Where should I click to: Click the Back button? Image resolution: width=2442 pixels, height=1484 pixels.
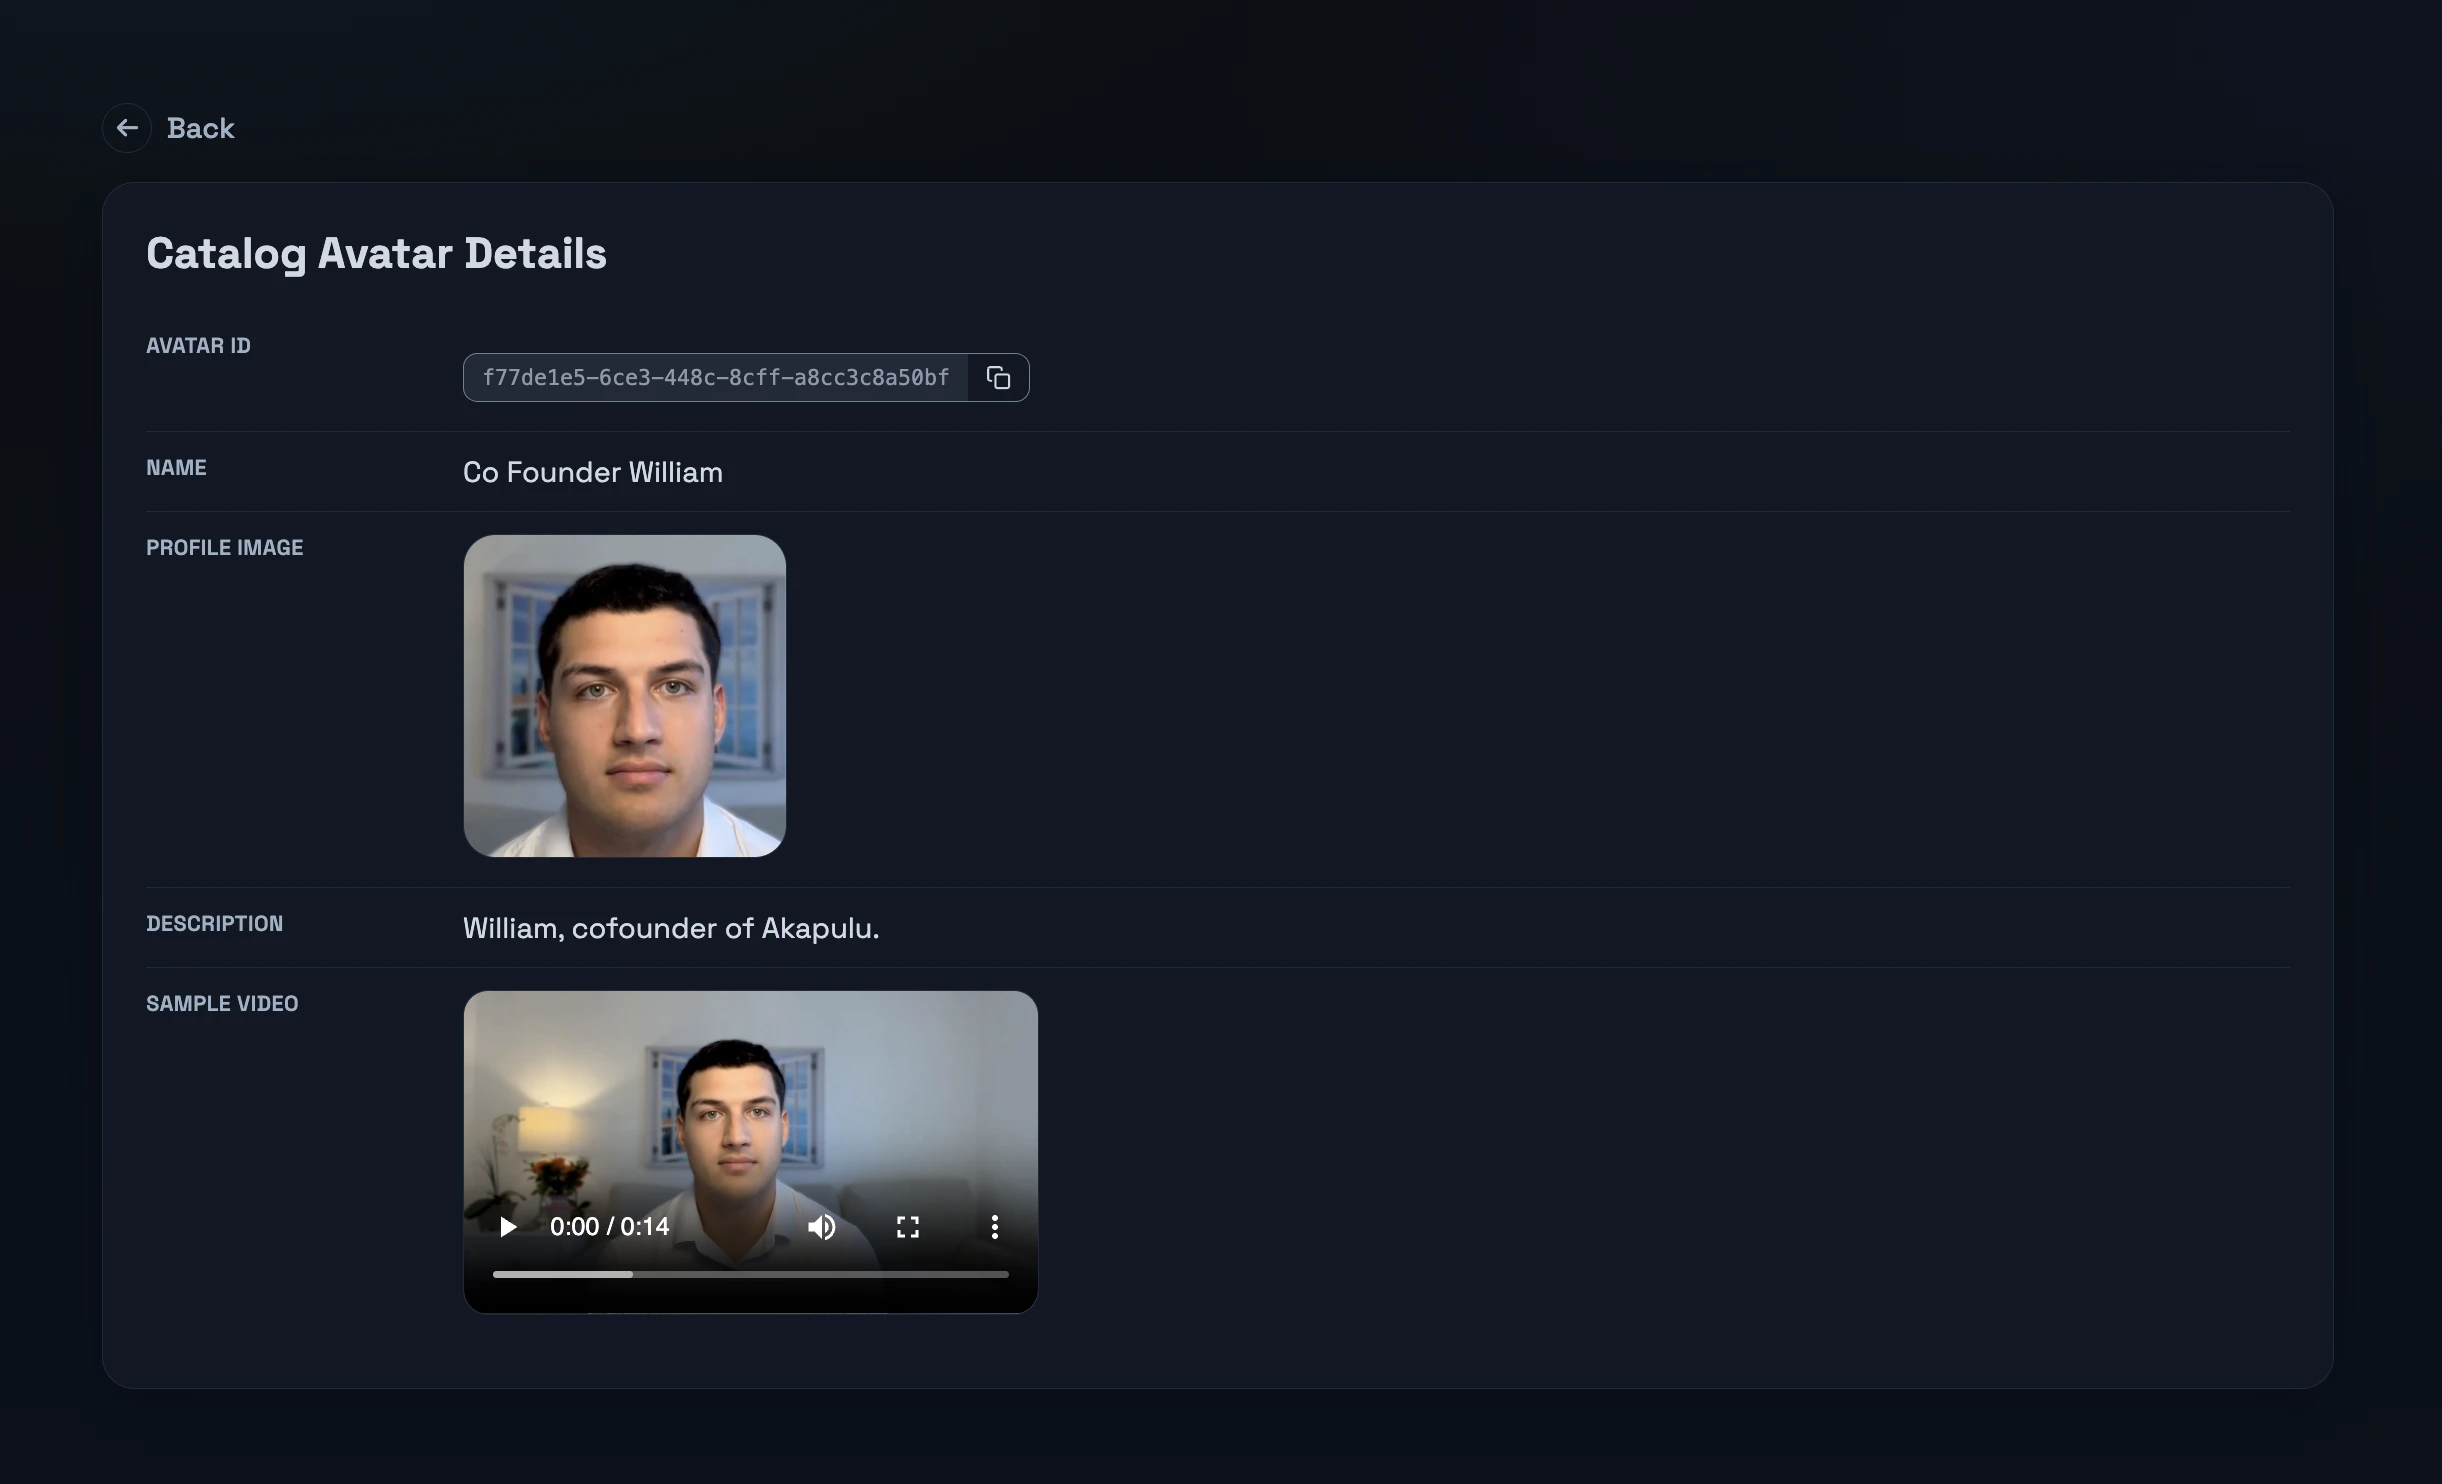click(x=170, y=127)
